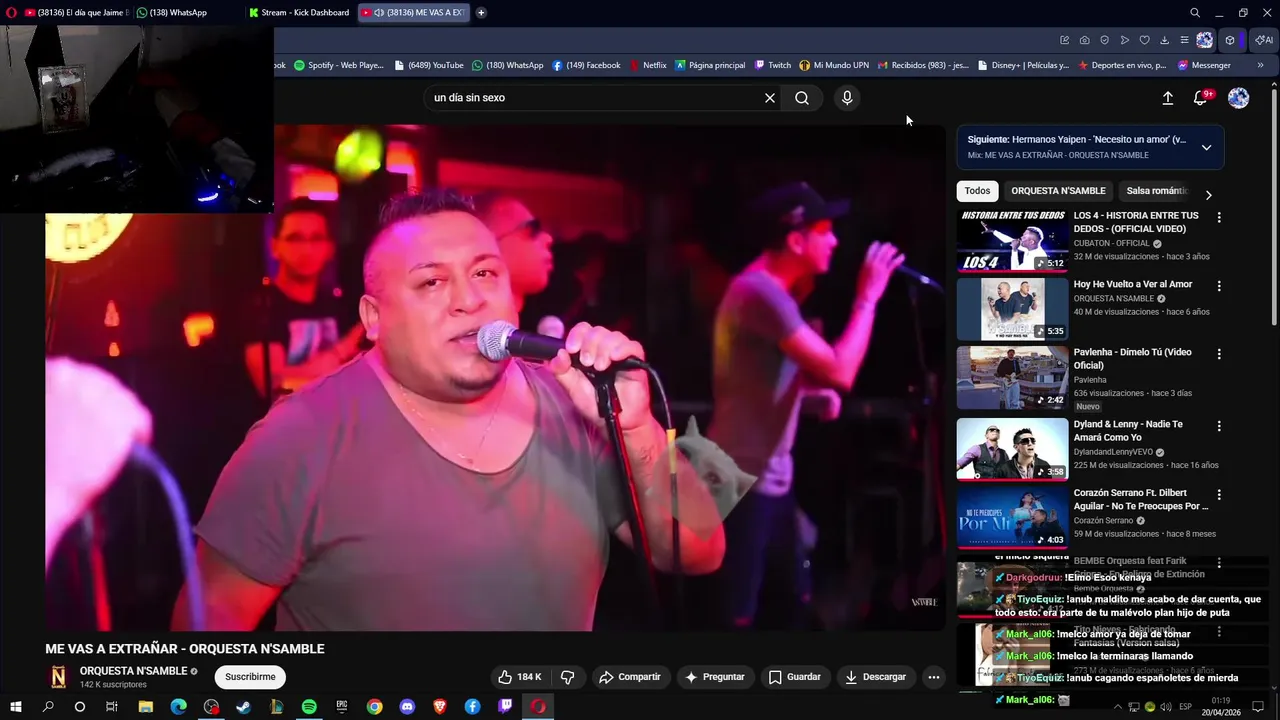Show more filter chips with right arrow

[1208, 195]
